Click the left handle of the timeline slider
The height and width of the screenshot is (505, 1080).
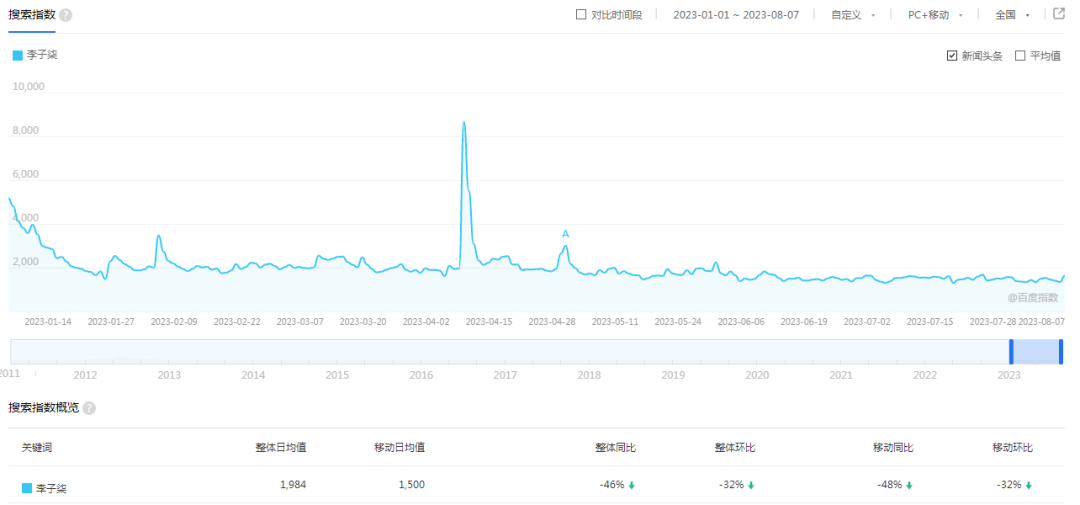[1011, 351]
